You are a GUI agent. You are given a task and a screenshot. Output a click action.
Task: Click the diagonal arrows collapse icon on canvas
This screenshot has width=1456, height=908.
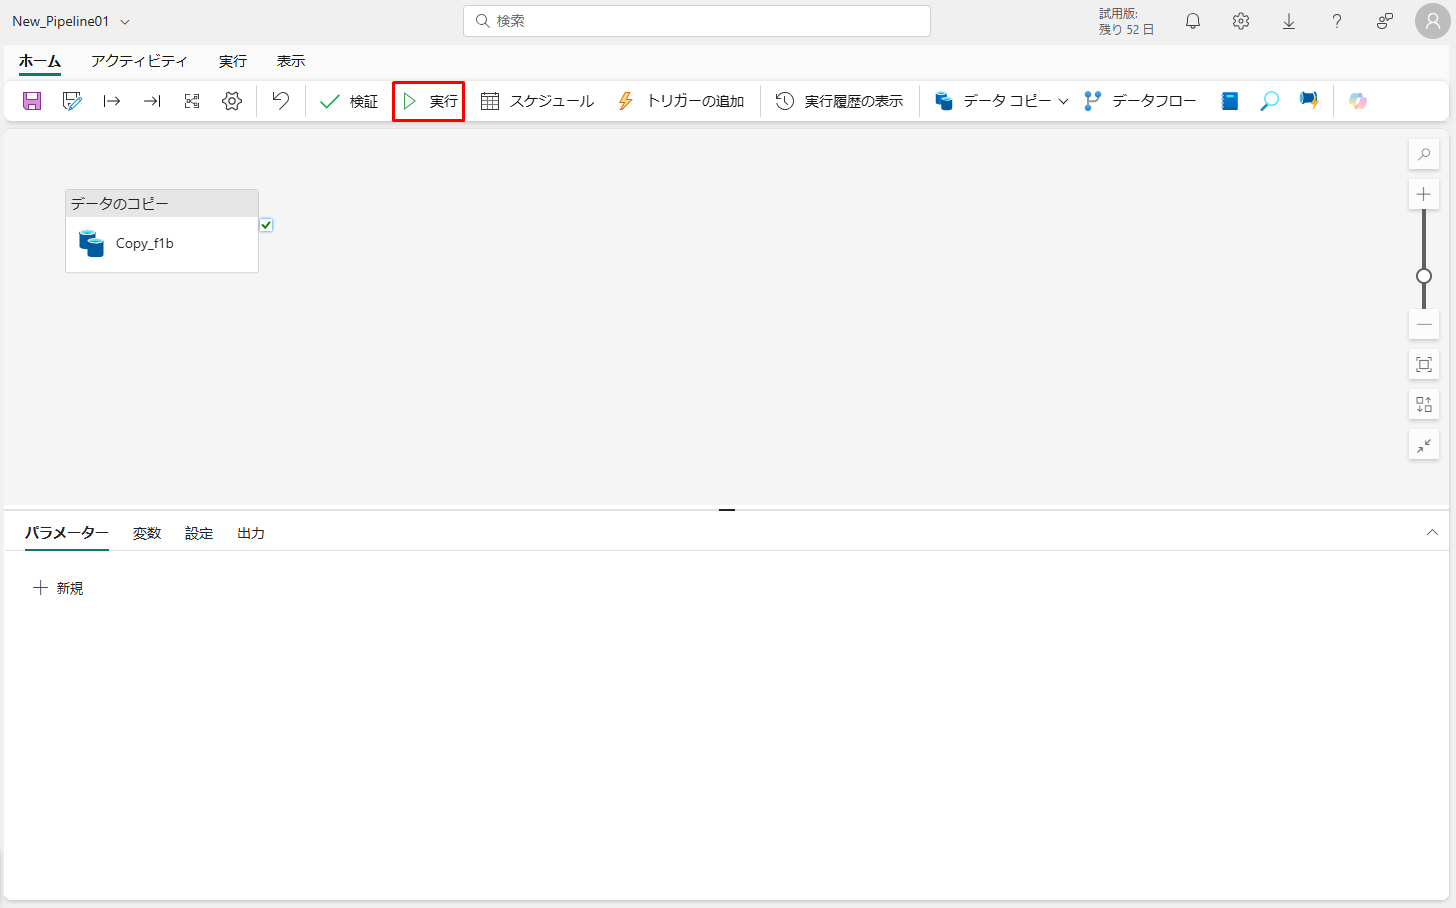(x=1424, y=445)
